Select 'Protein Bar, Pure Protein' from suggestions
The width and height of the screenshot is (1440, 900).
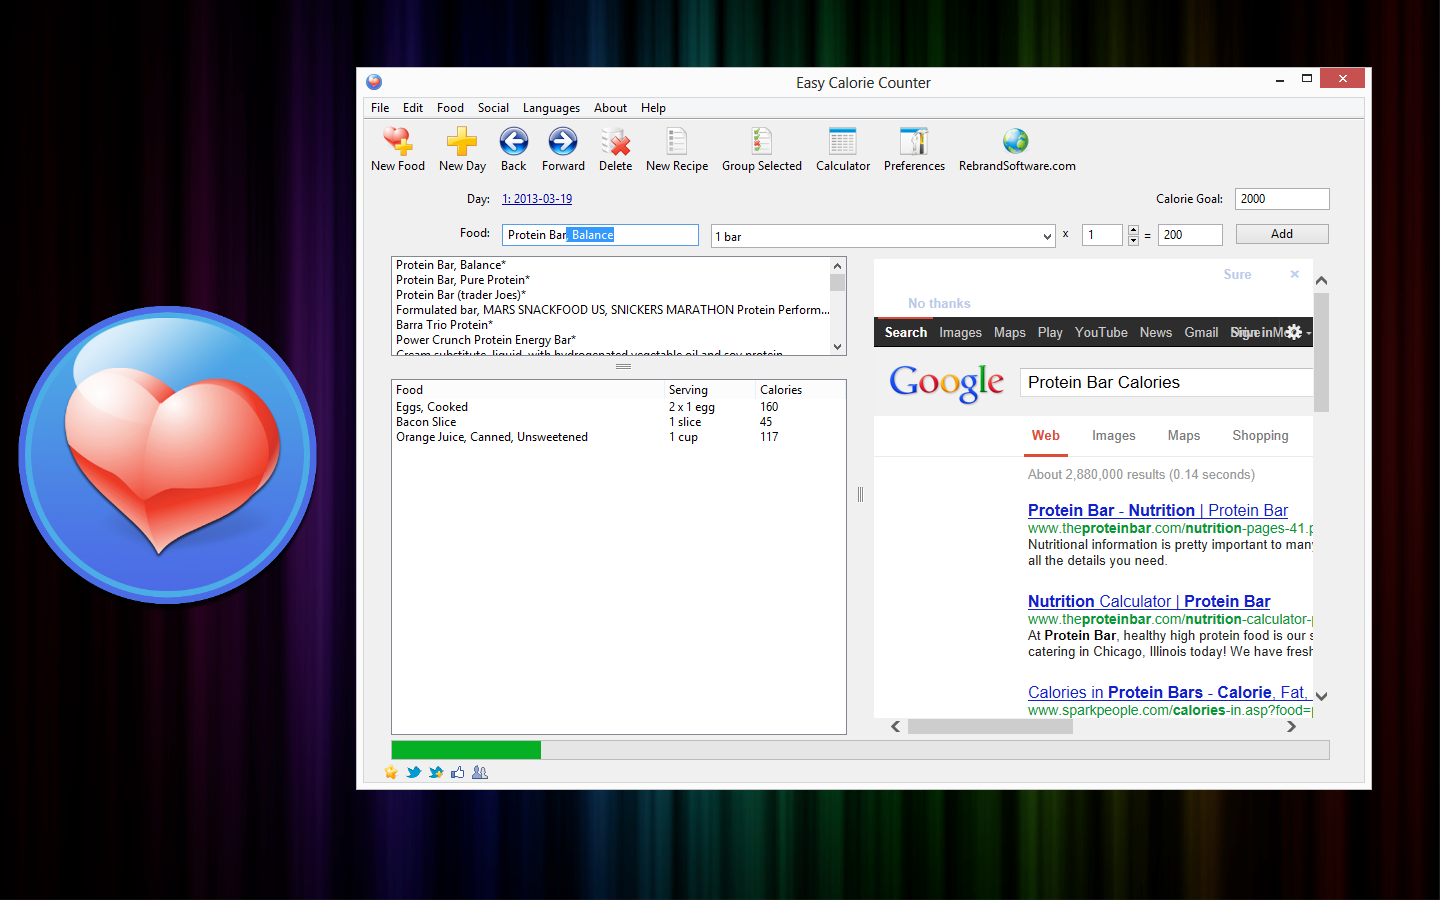point(463,280)
